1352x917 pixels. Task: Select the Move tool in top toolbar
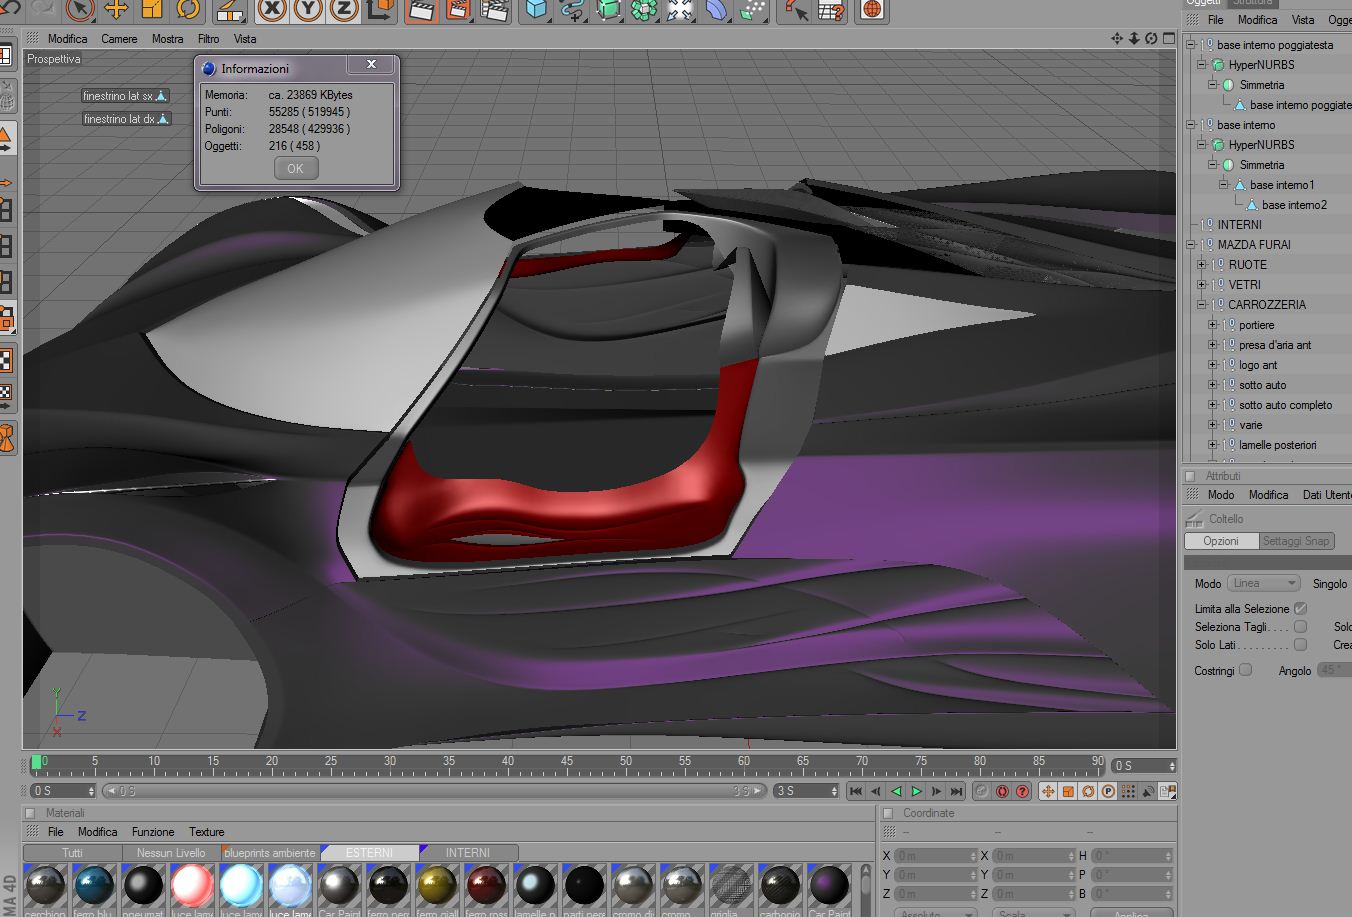tap(116, 10)
